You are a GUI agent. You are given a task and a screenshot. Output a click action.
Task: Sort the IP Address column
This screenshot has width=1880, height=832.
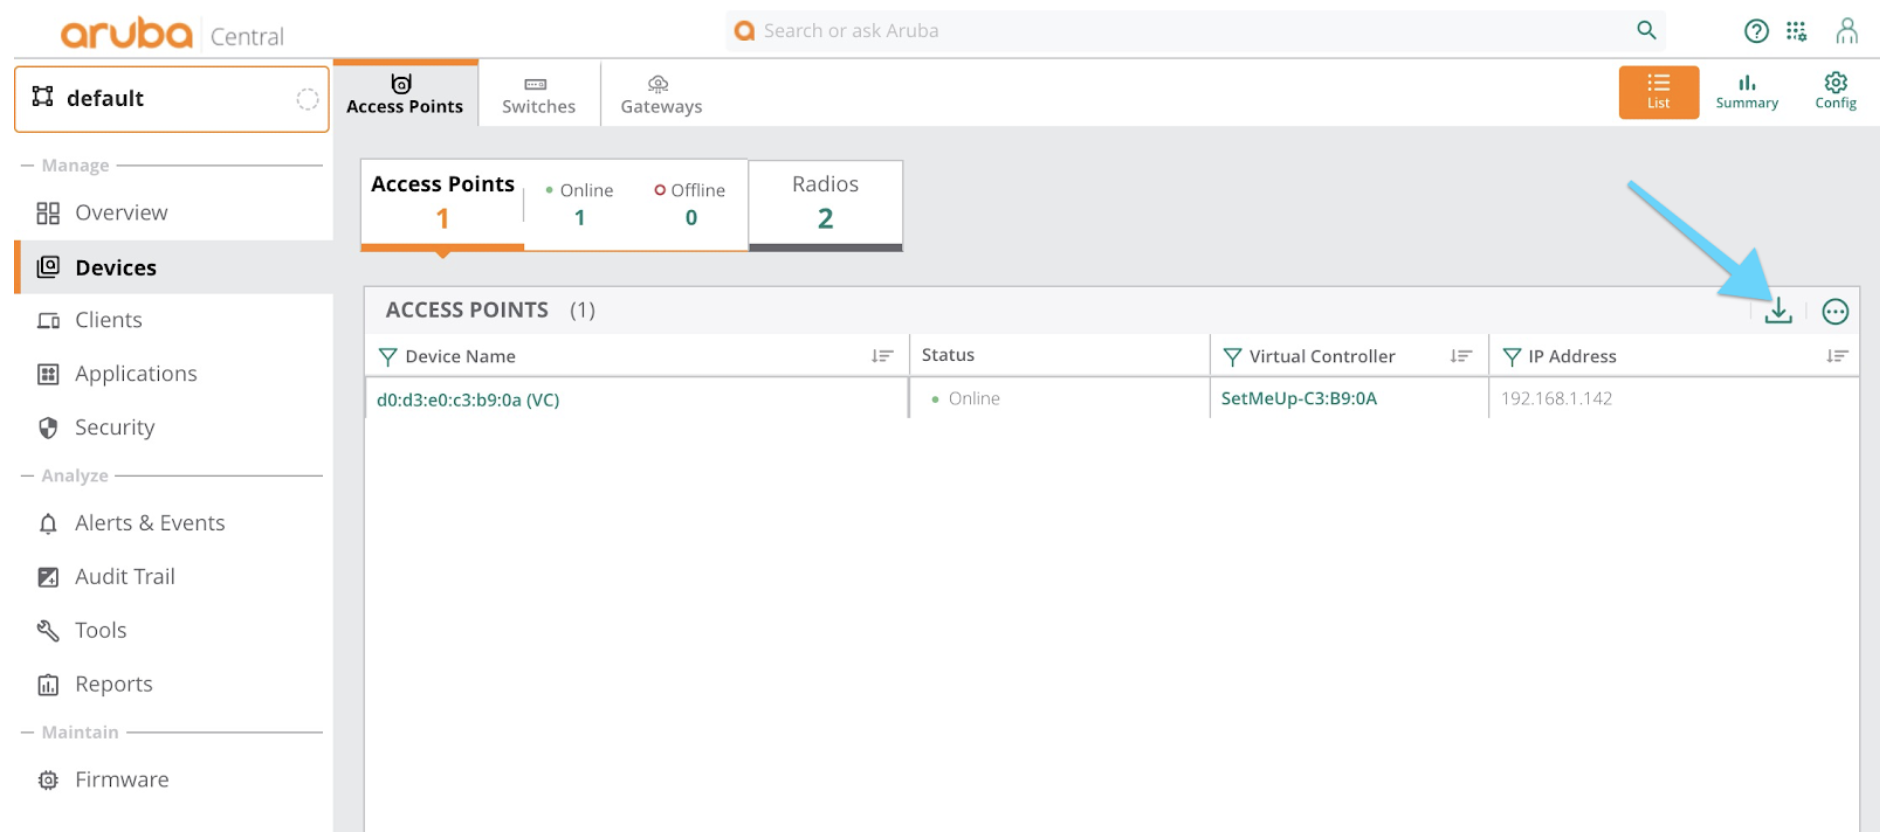(1837, 356)
